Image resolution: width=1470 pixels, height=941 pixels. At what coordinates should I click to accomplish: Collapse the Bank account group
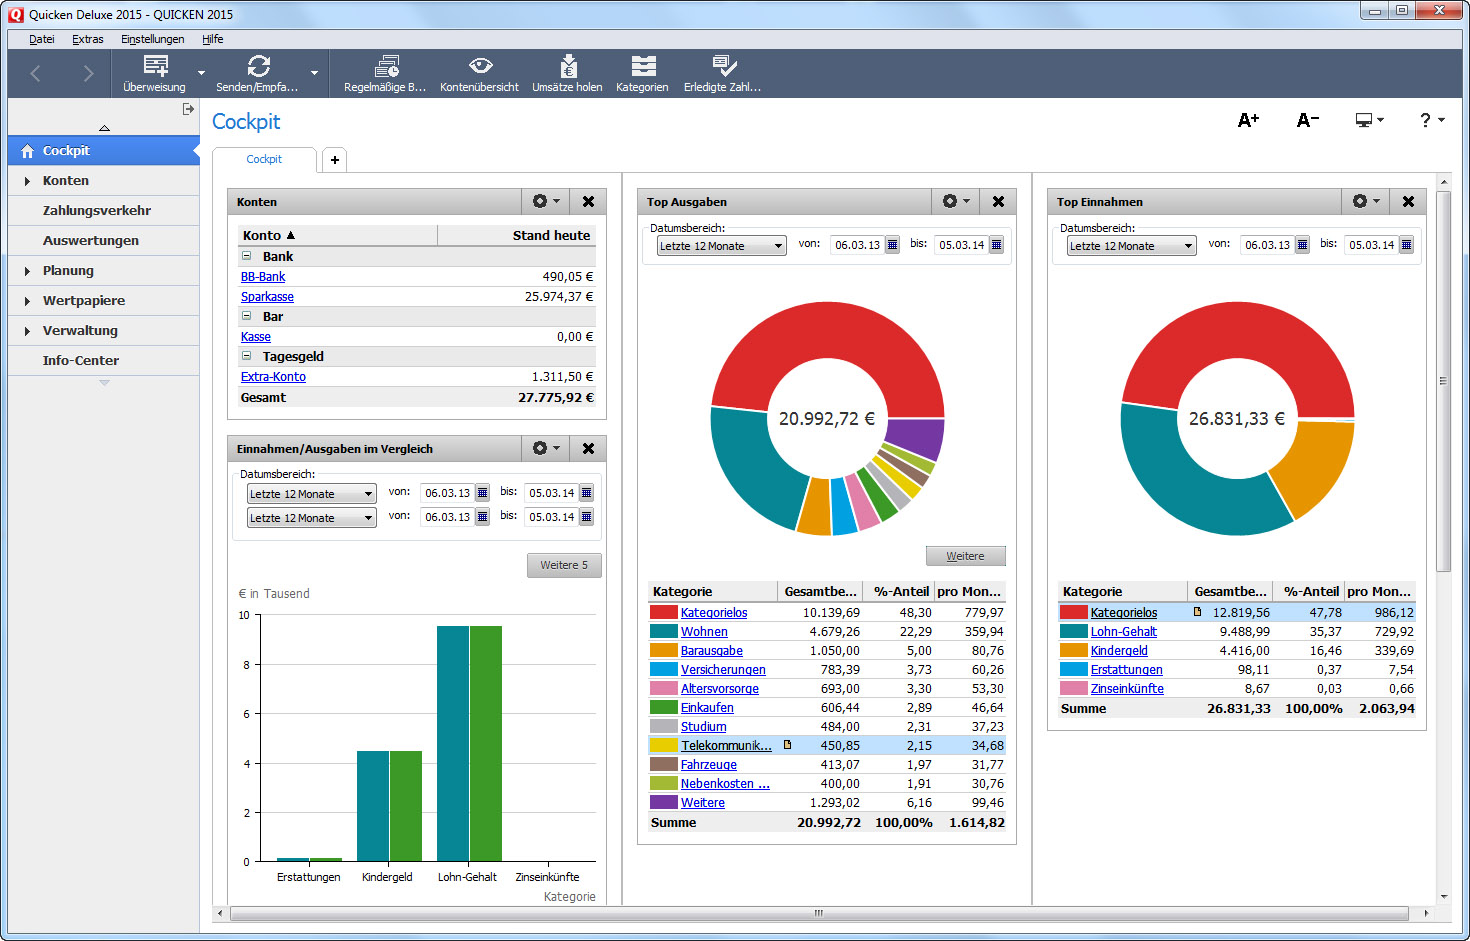click(247, 256)
